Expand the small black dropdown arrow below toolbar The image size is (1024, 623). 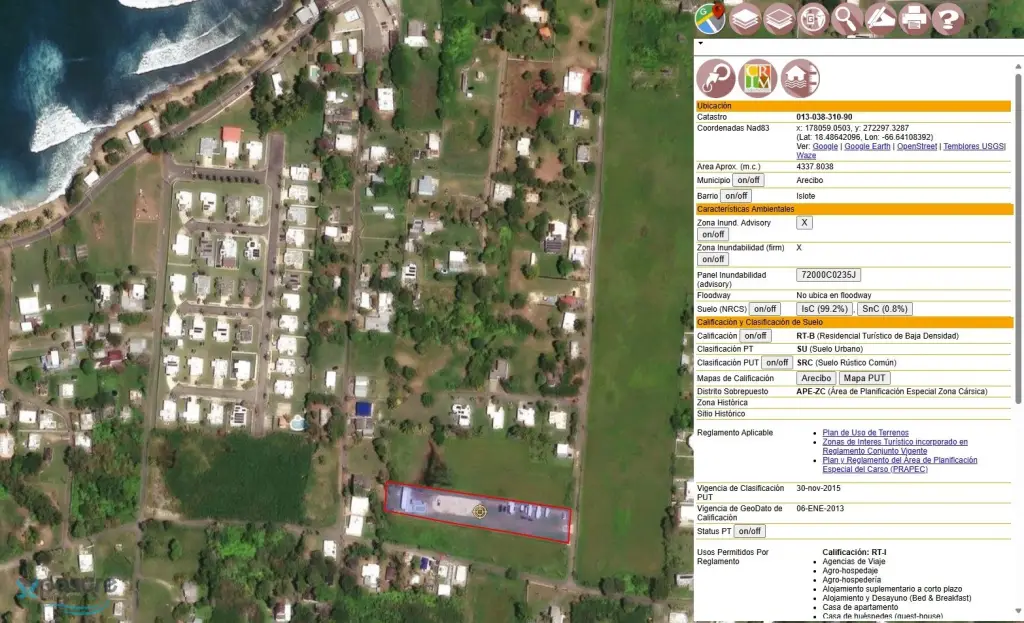(700, 44)
